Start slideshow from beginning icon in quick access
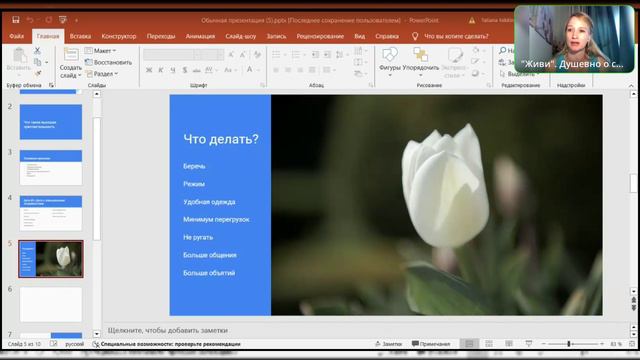This screenshot has height=360, width=640. (62, 20)
